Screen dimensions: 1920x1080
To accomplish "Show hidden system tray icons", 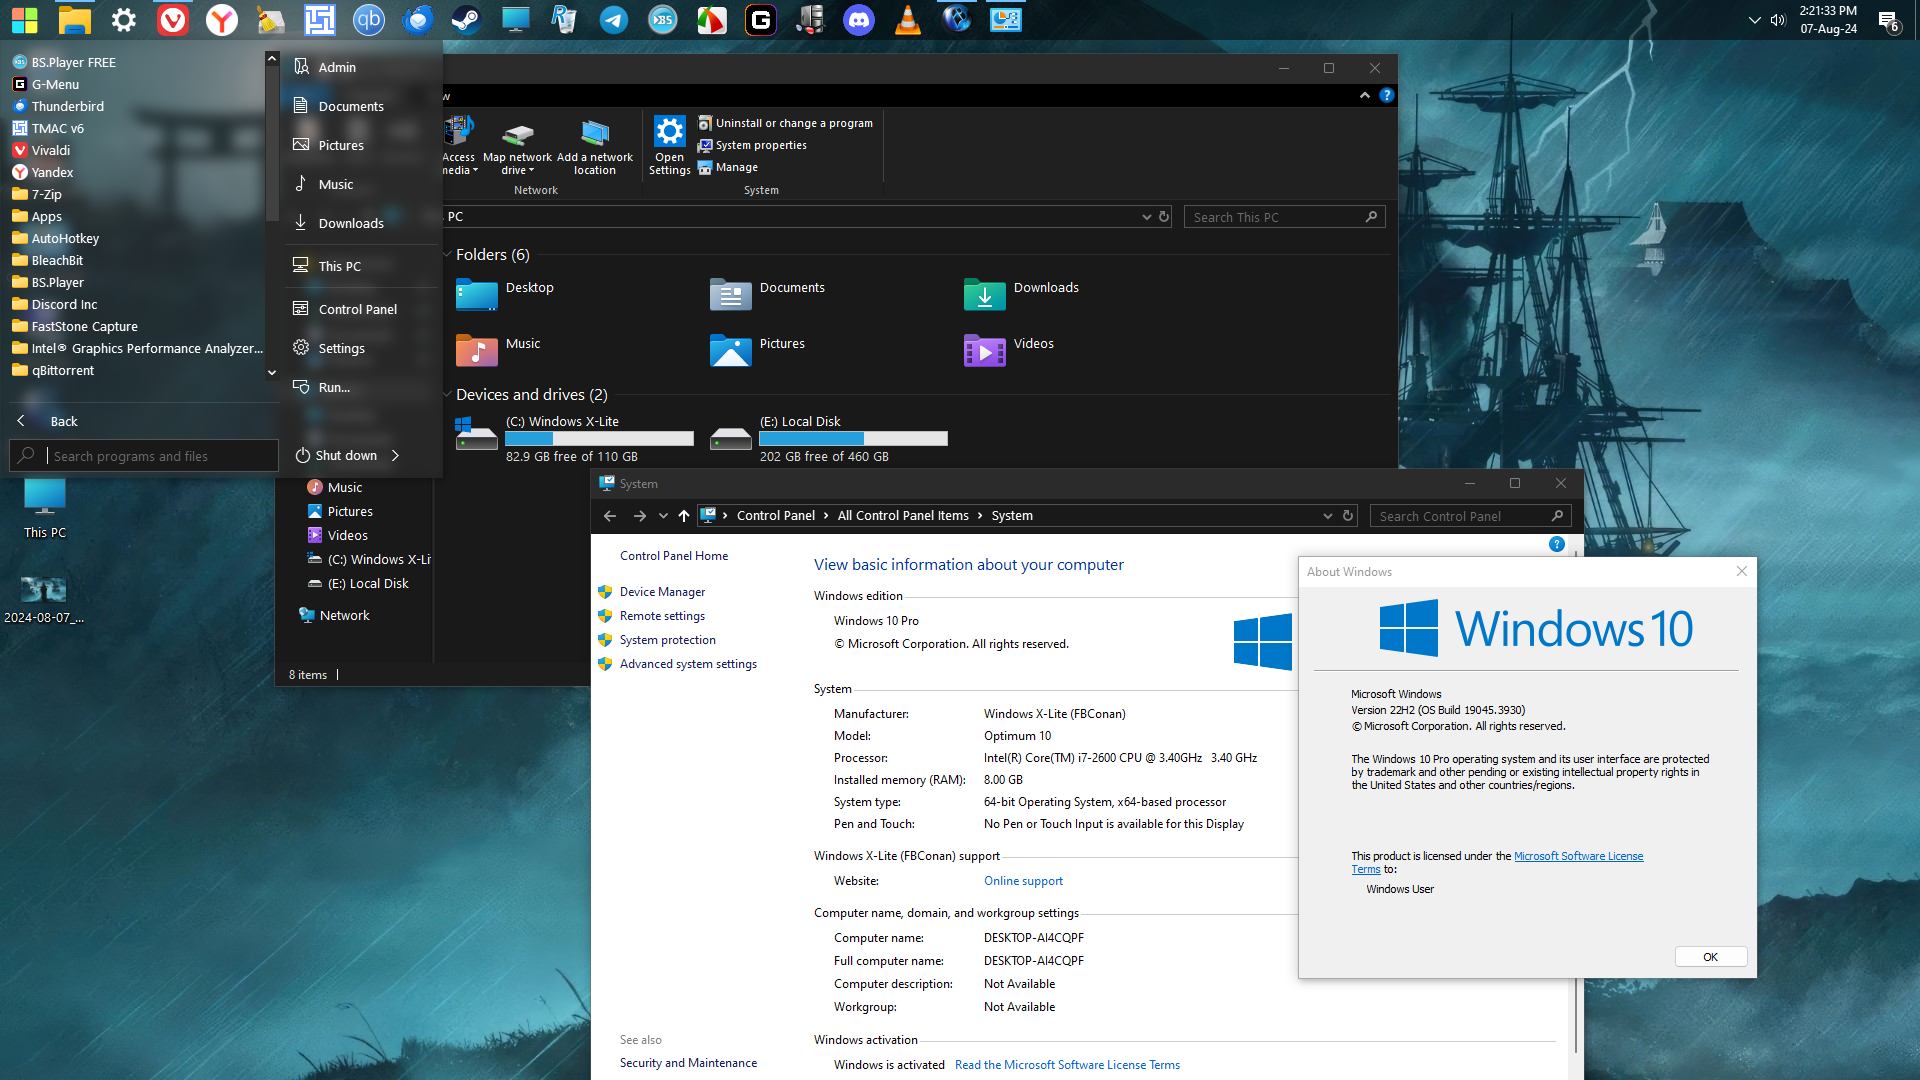I will [x=1755, y=20].
